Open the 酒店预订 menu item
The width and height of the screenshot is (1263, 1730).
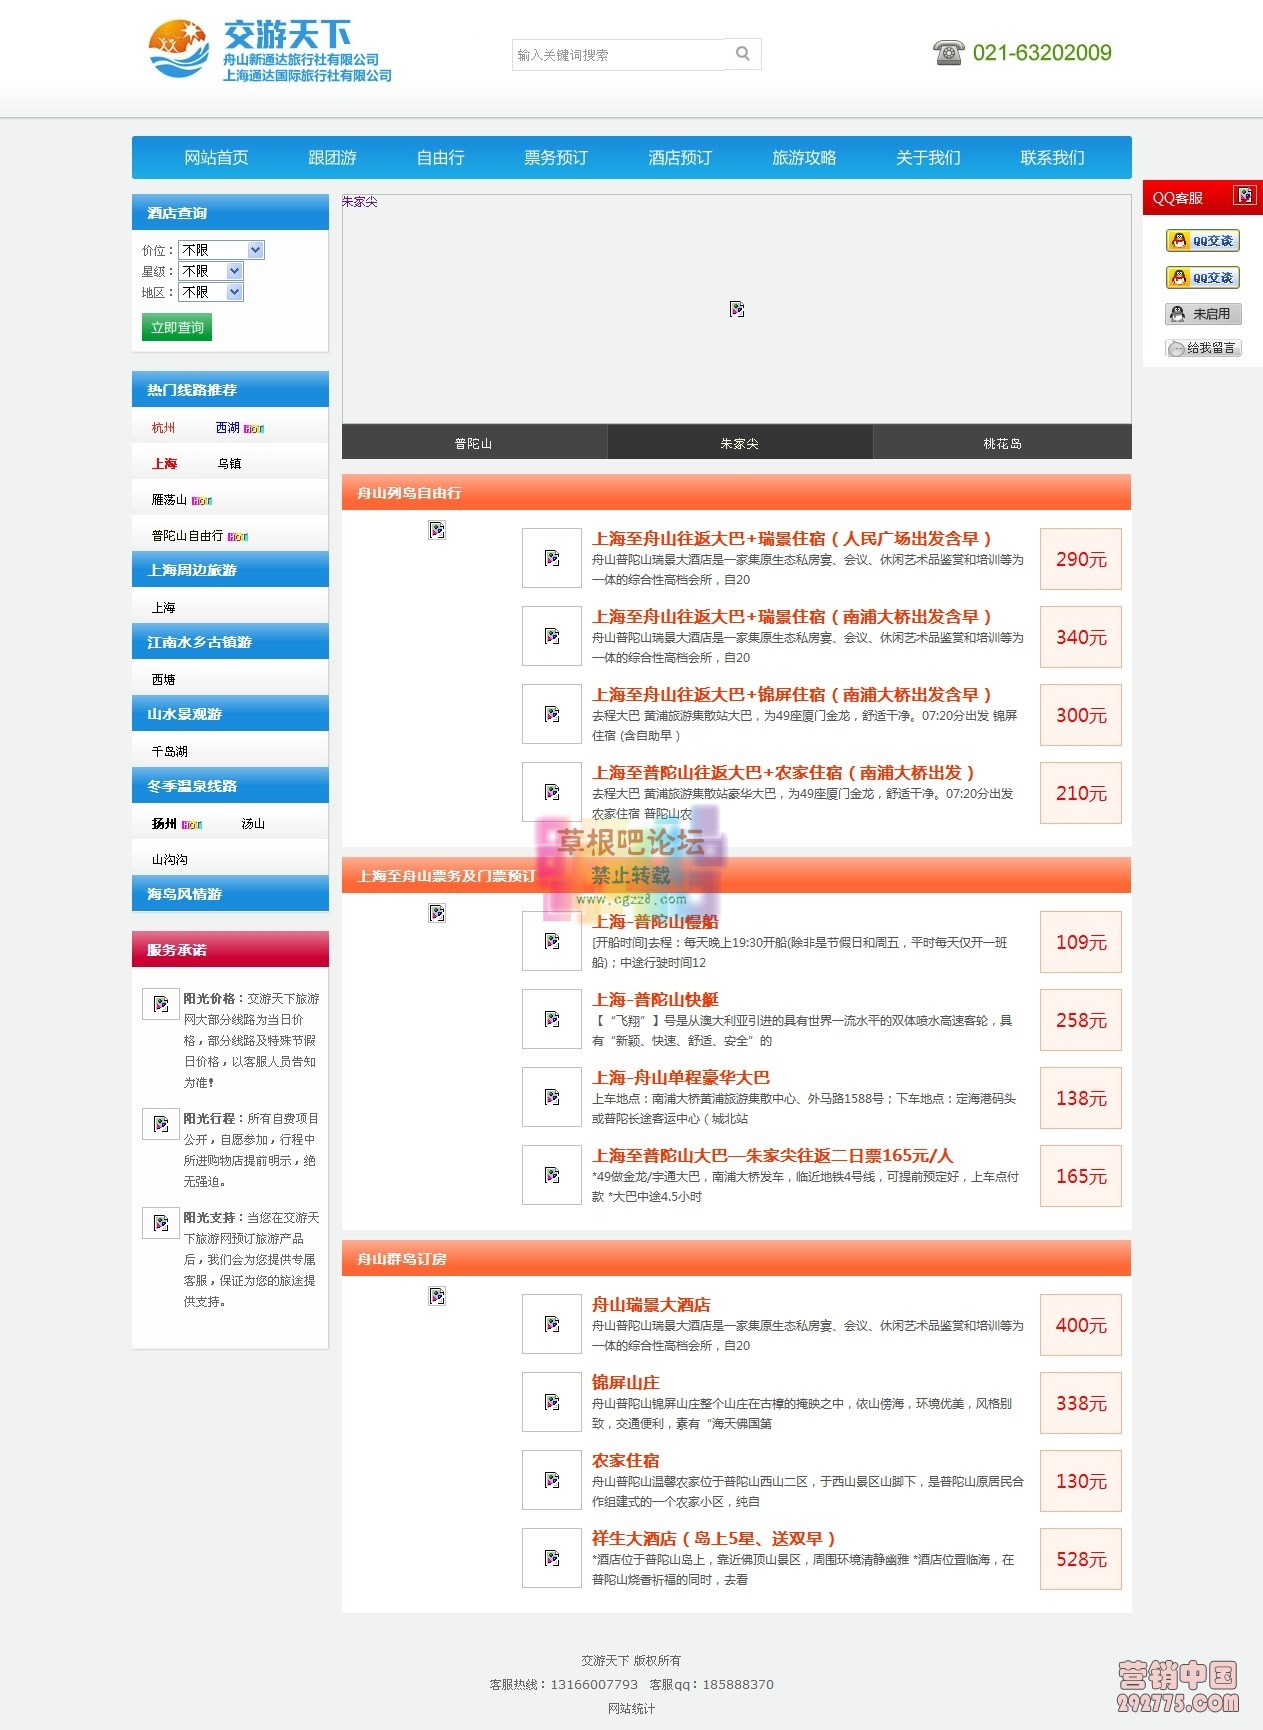679,158
